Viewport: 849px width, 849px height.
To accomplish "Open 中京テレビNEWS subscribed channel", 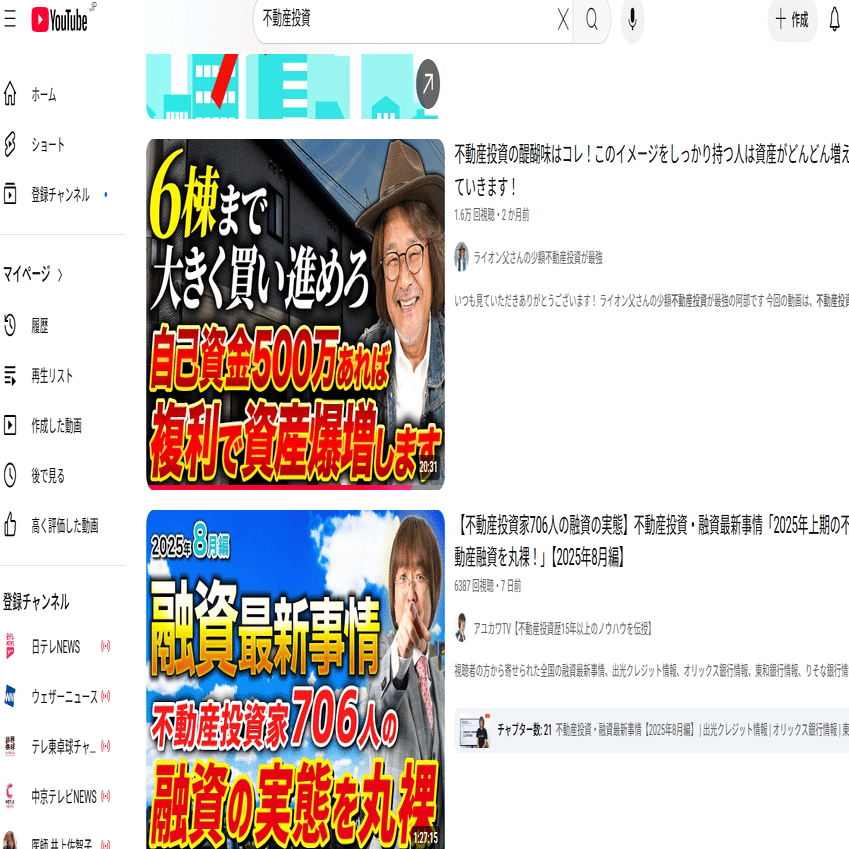I will click(x=62, y=796).
